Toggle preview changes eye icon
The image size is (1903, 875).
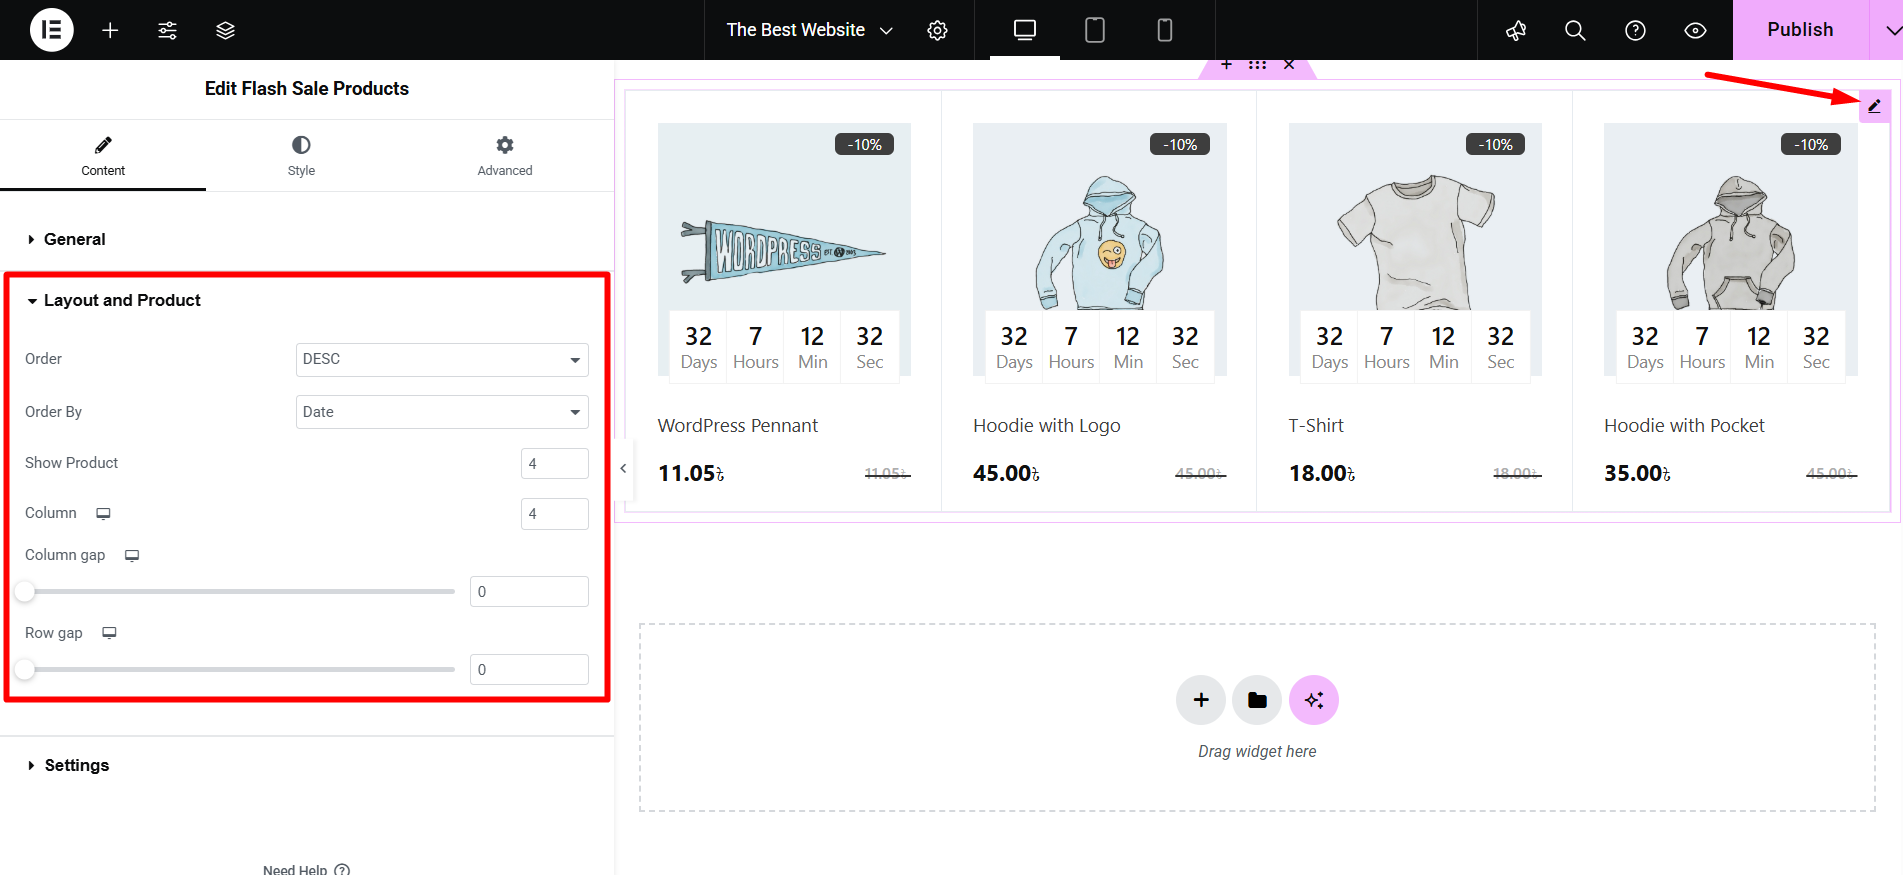[x=1695, y=30]
